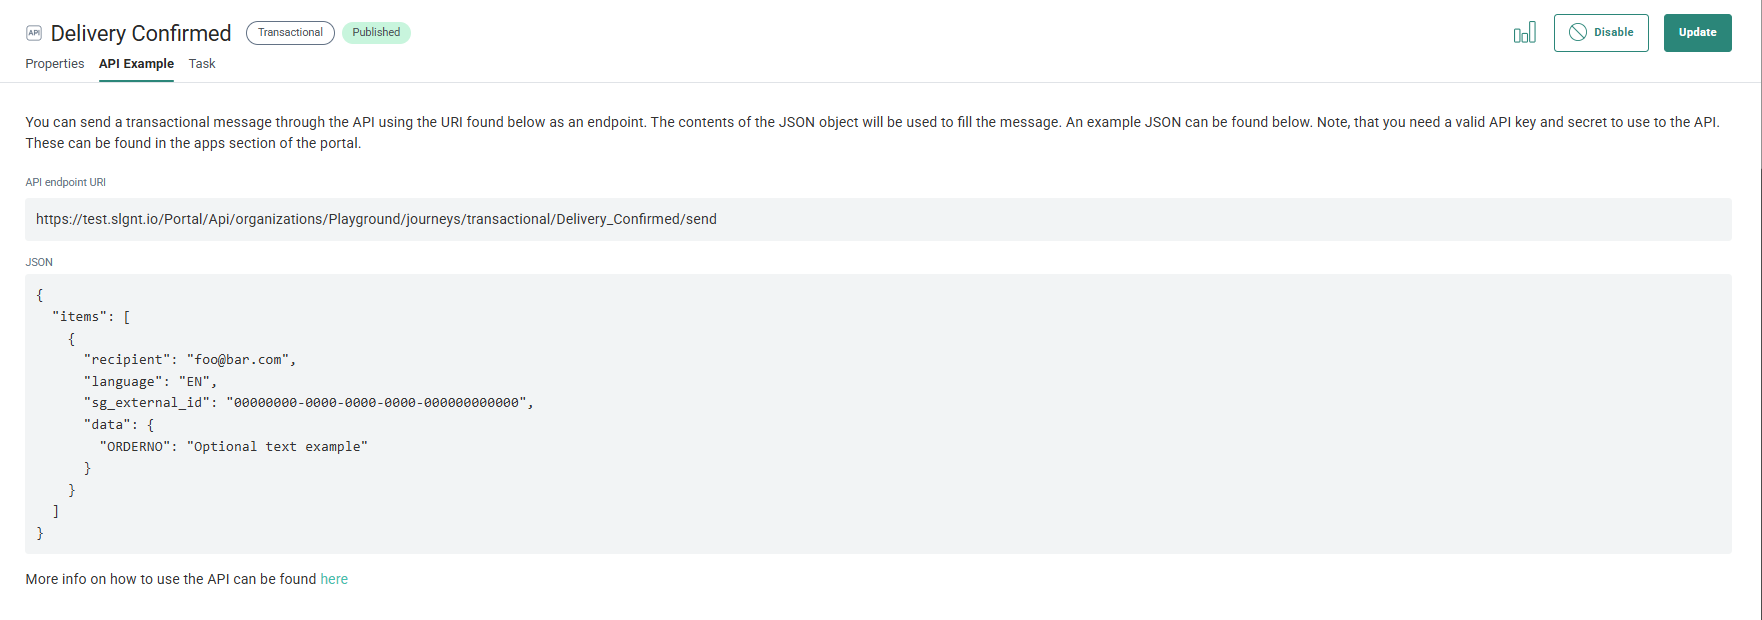
Task: Select the API Example tab
Action: [136, 64]
